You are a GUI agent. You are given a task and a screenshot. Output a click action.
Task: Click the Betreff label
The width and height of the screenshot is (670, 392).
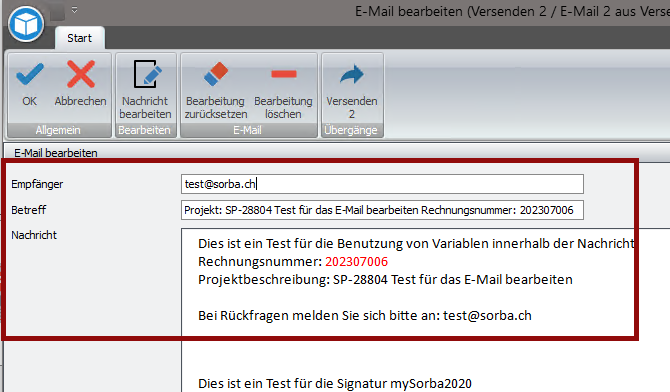click(x=29, y=210)
